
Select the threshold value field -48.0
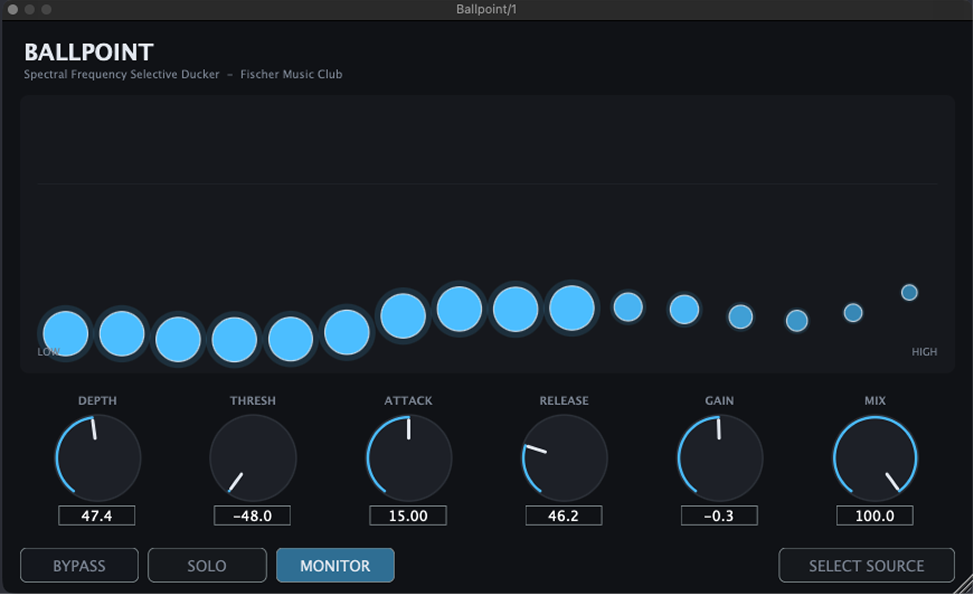click(x=253, y=516)
